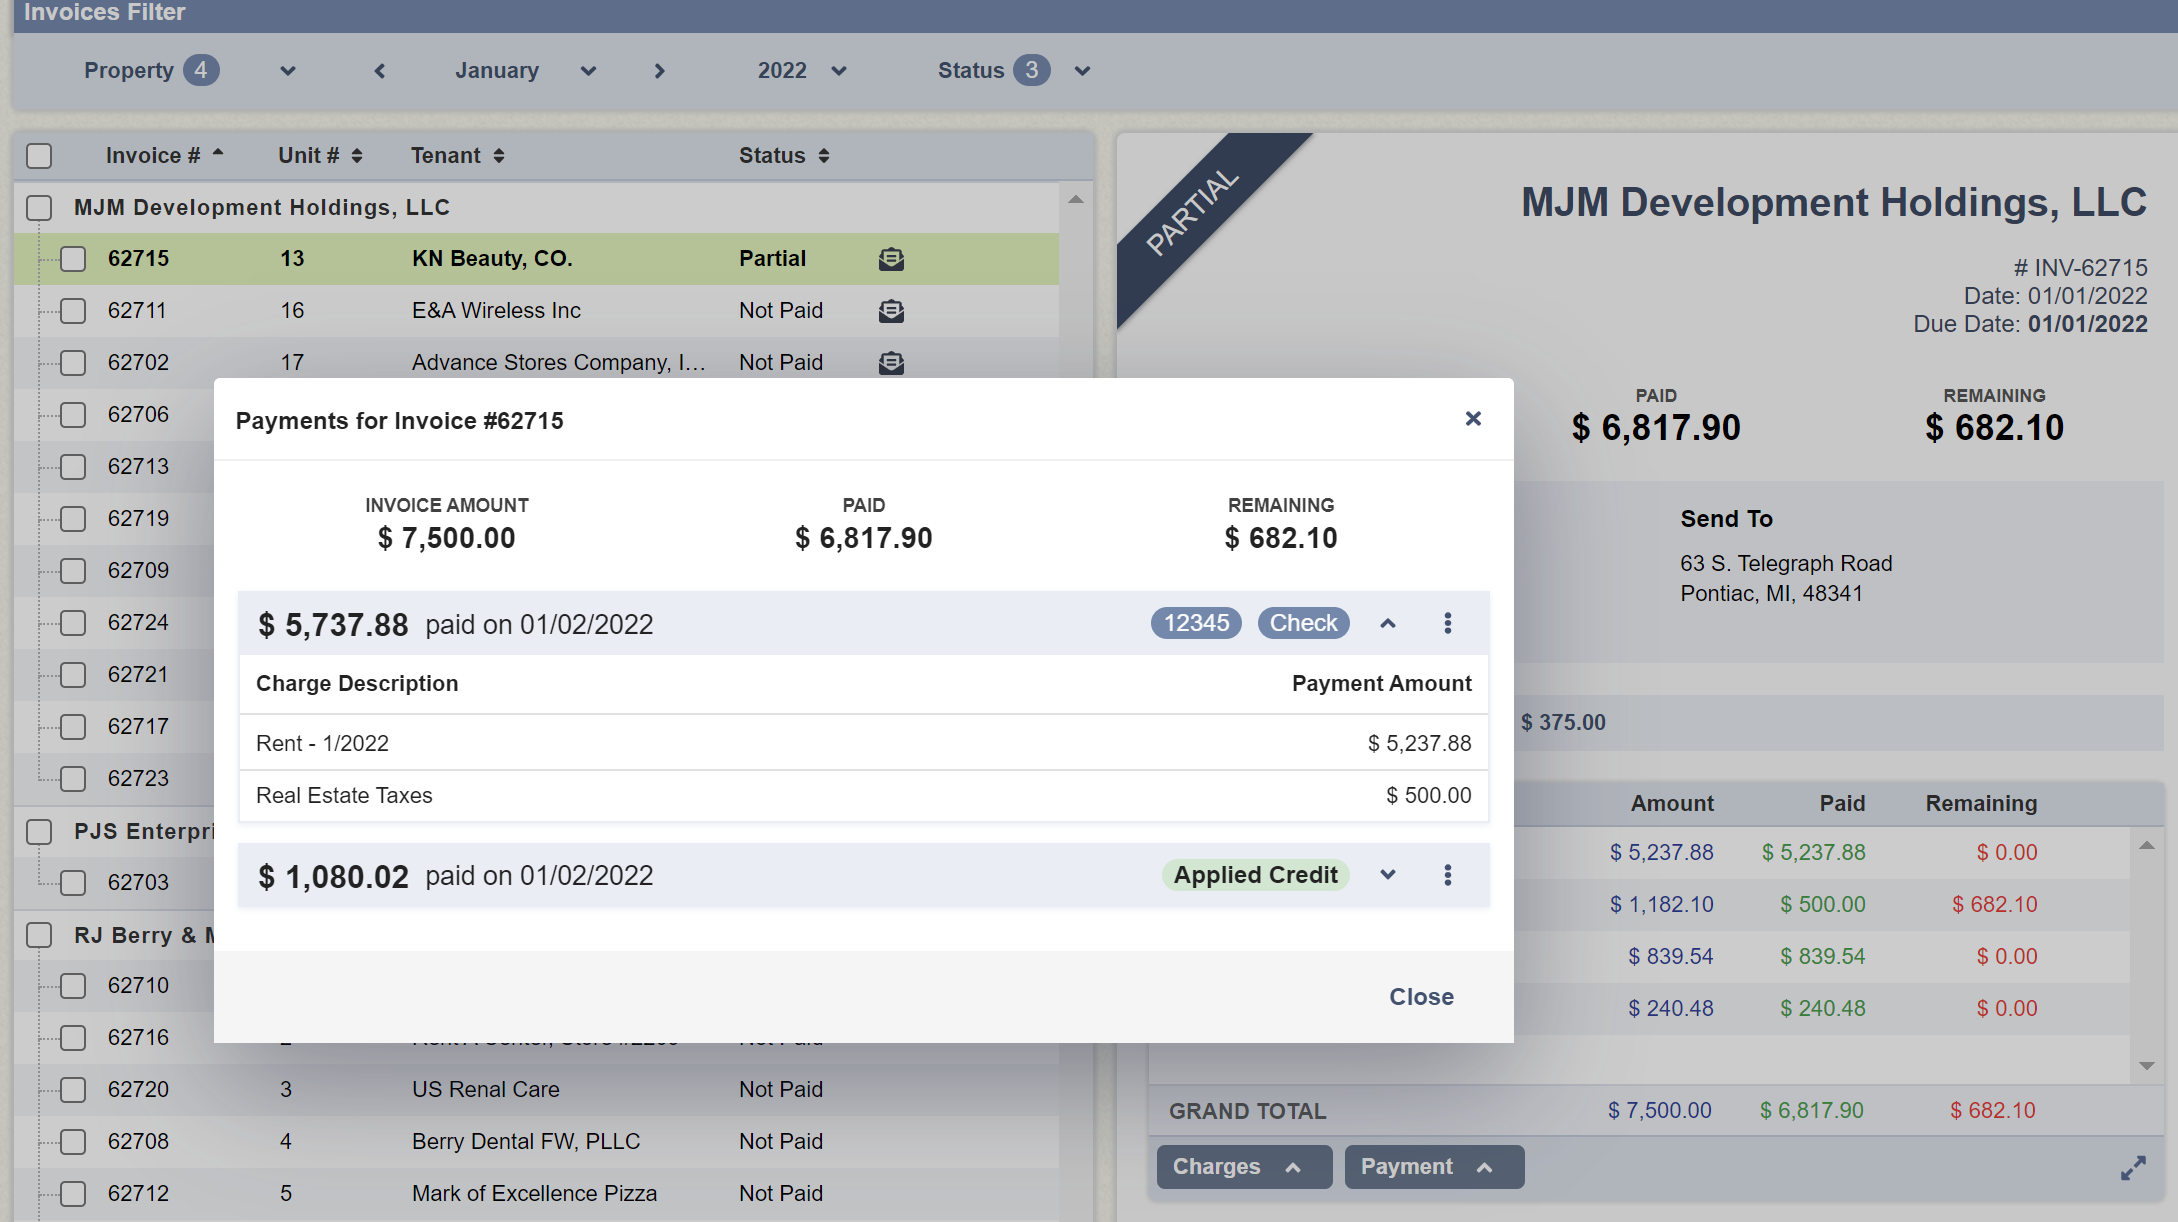Open Payment dropdown button
2178x1222 pixels.
click(1434, 1167)
